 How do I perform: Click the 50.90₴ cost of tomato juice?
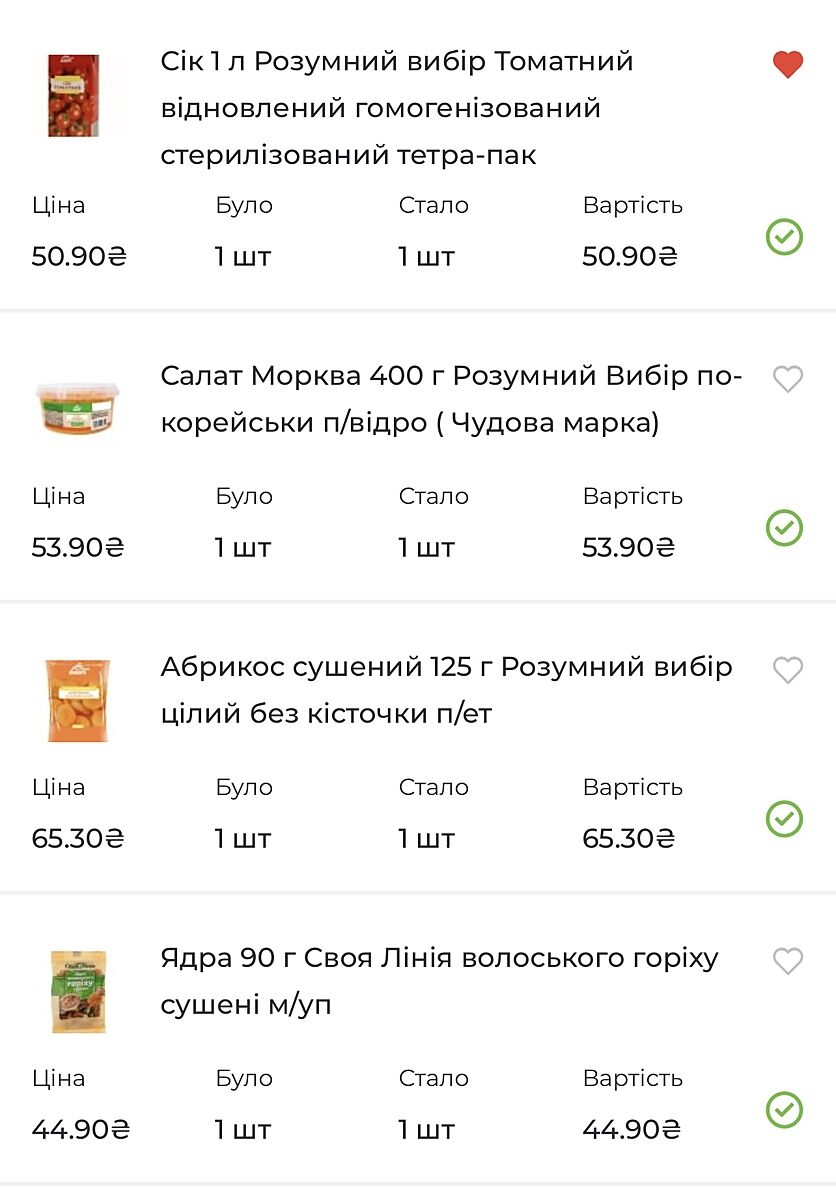coord(630,257)
